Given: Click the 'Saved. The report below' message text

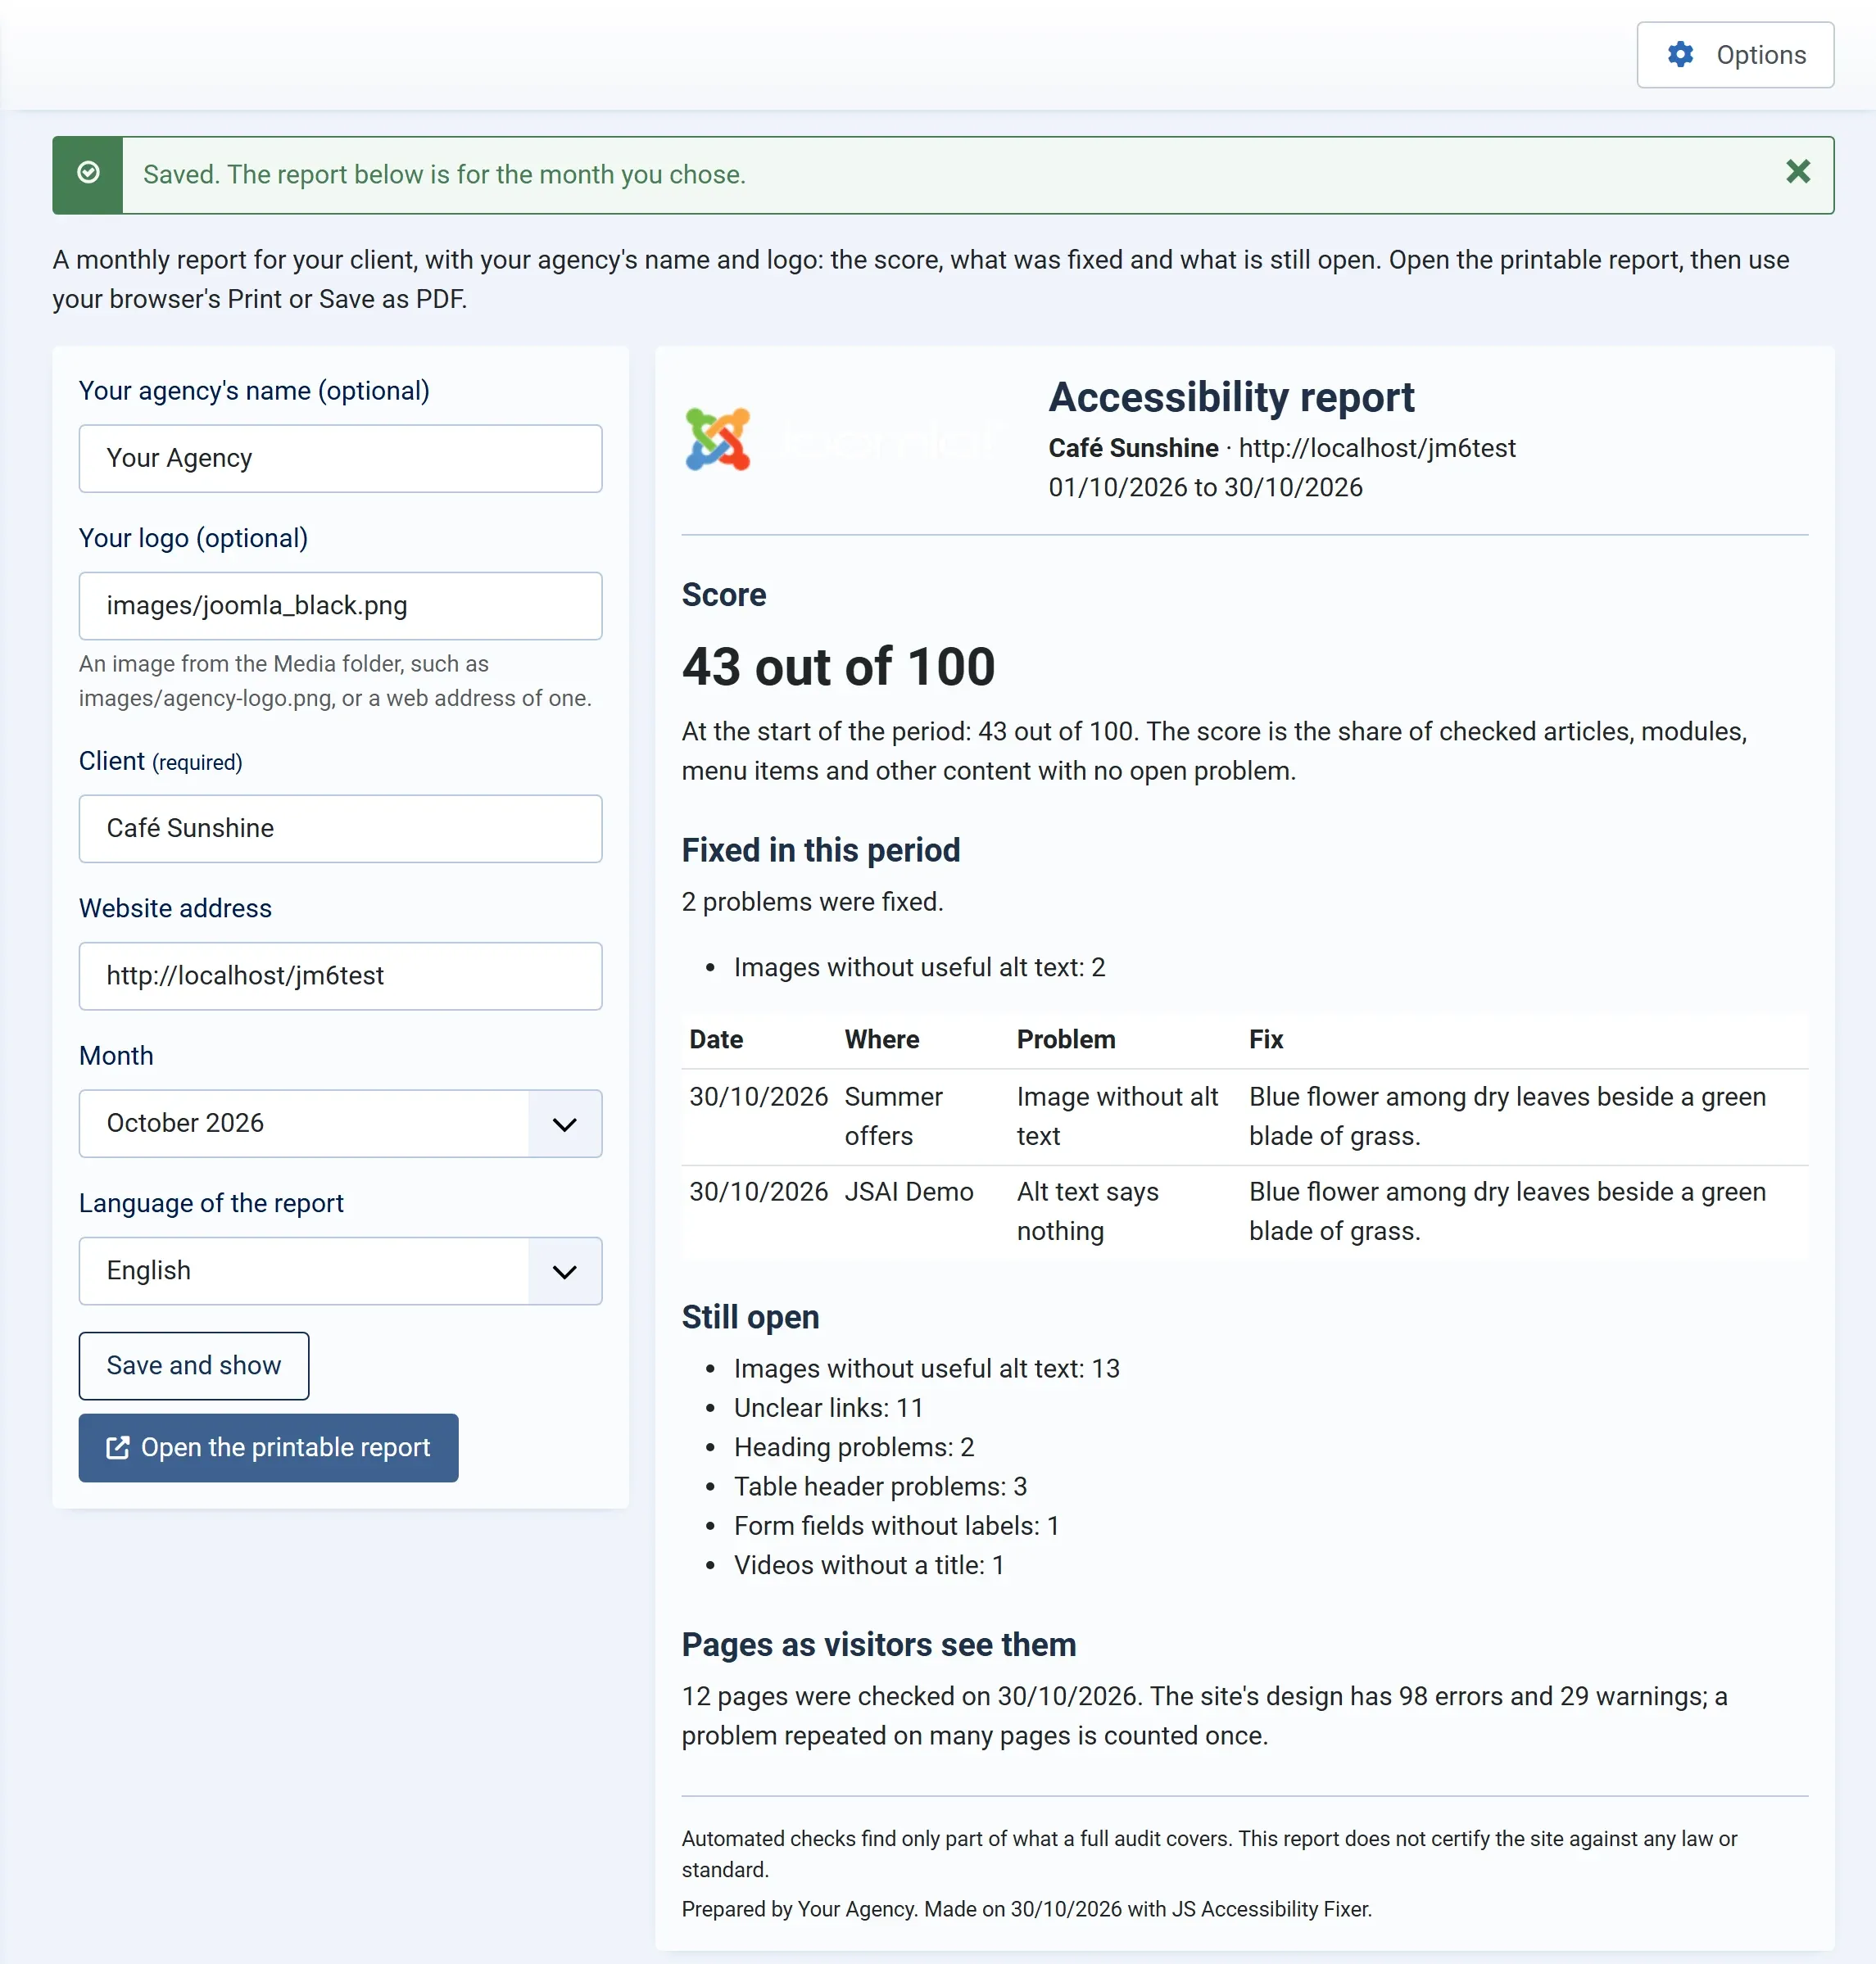Looking at the screenshot, I should [444, 174].
